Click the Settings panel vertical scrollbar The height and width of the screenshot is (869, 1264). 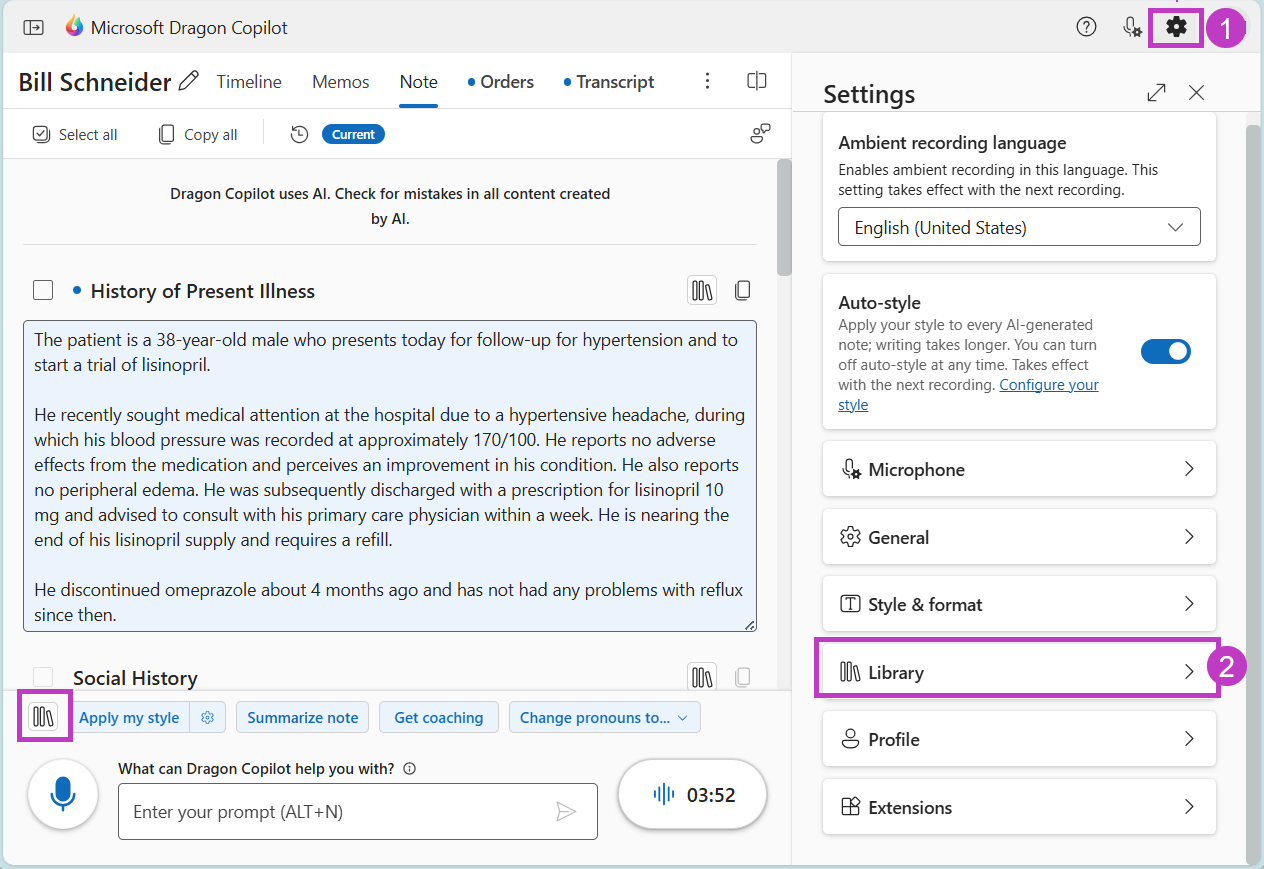click(1253, 494)
